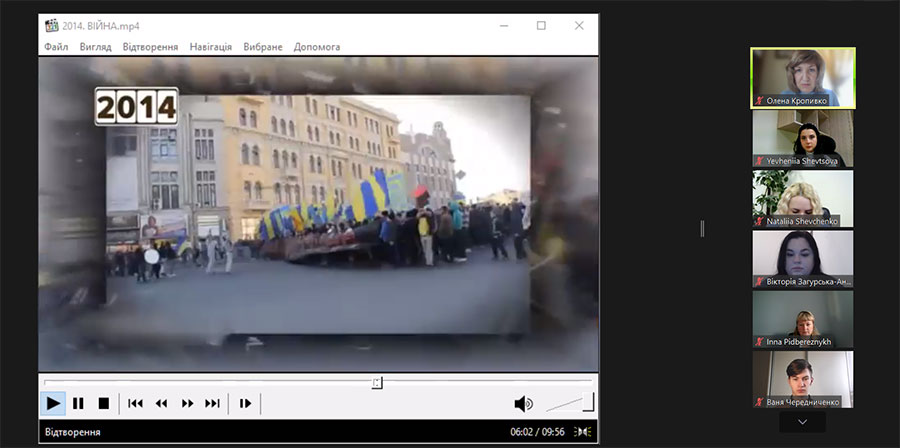The width and height of the screenshot is (900, 448).
Task: Pause the video playback
Action: click(78, 403)
